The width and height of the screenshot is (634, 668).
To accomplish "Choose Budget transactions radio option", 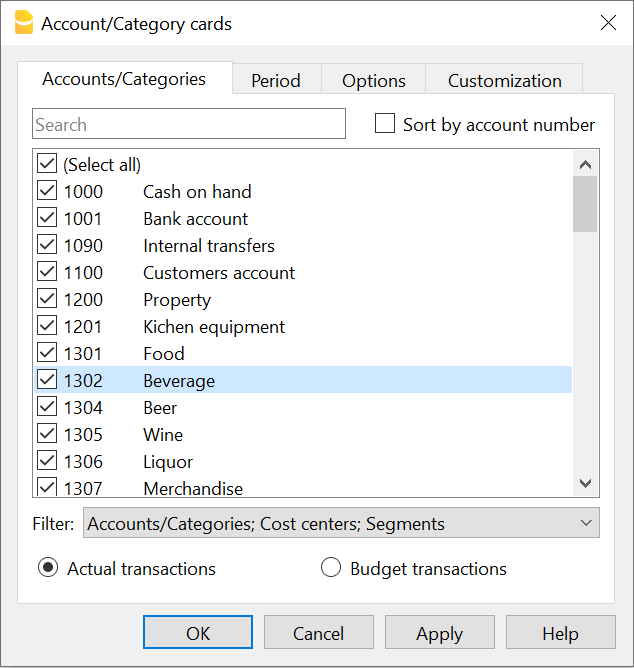I will coord(331,568).
